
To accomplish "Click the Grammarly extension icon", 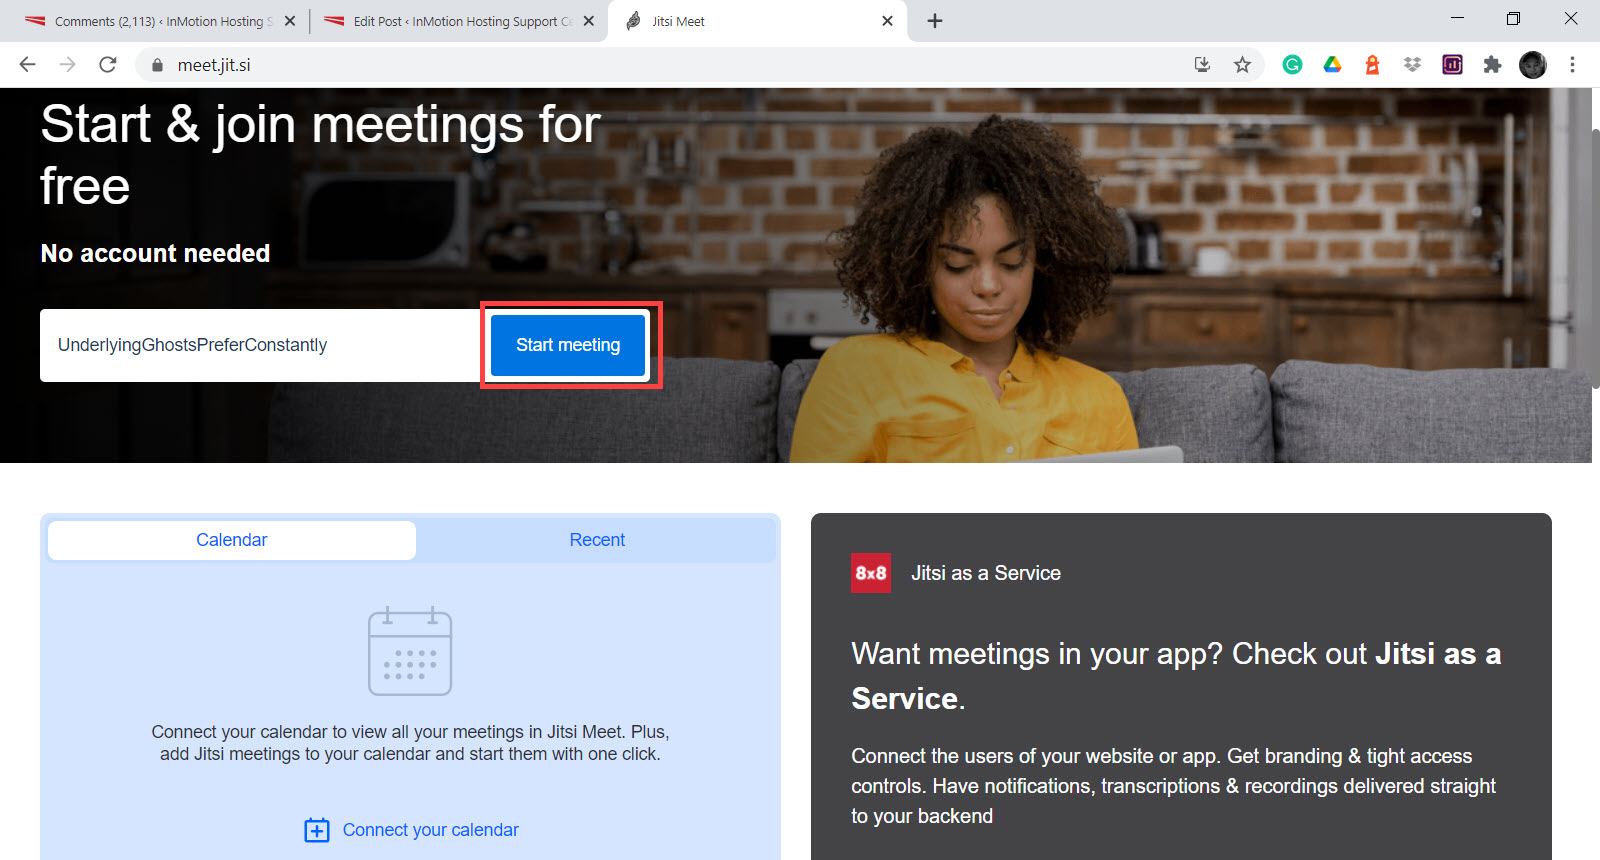I will coord(1292,65).
